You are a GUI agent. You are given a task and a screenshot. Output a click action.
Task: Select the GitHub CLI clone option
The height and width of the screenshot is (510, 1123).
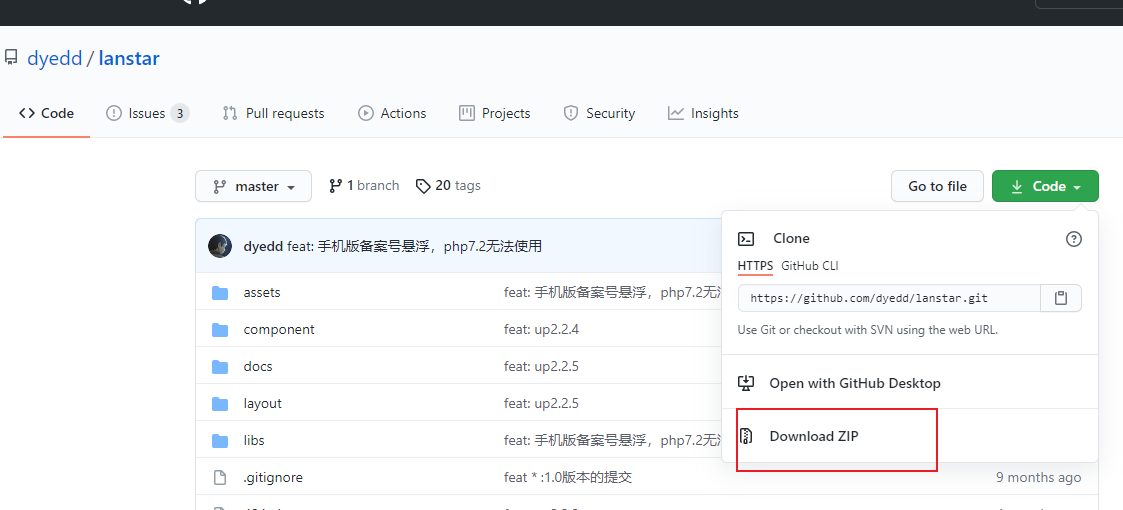[x=810, y=266]
